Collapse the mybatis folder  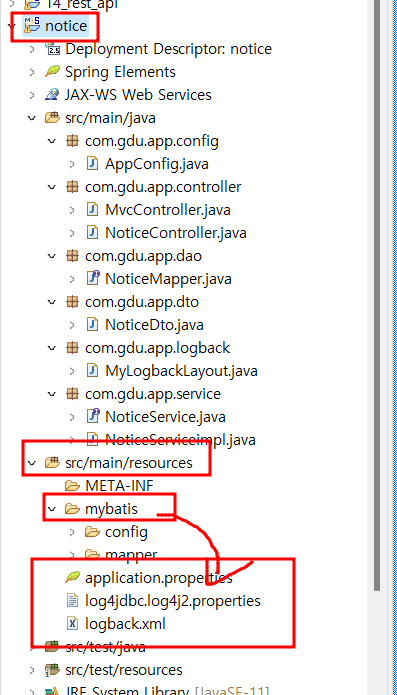tap(52, 509)
